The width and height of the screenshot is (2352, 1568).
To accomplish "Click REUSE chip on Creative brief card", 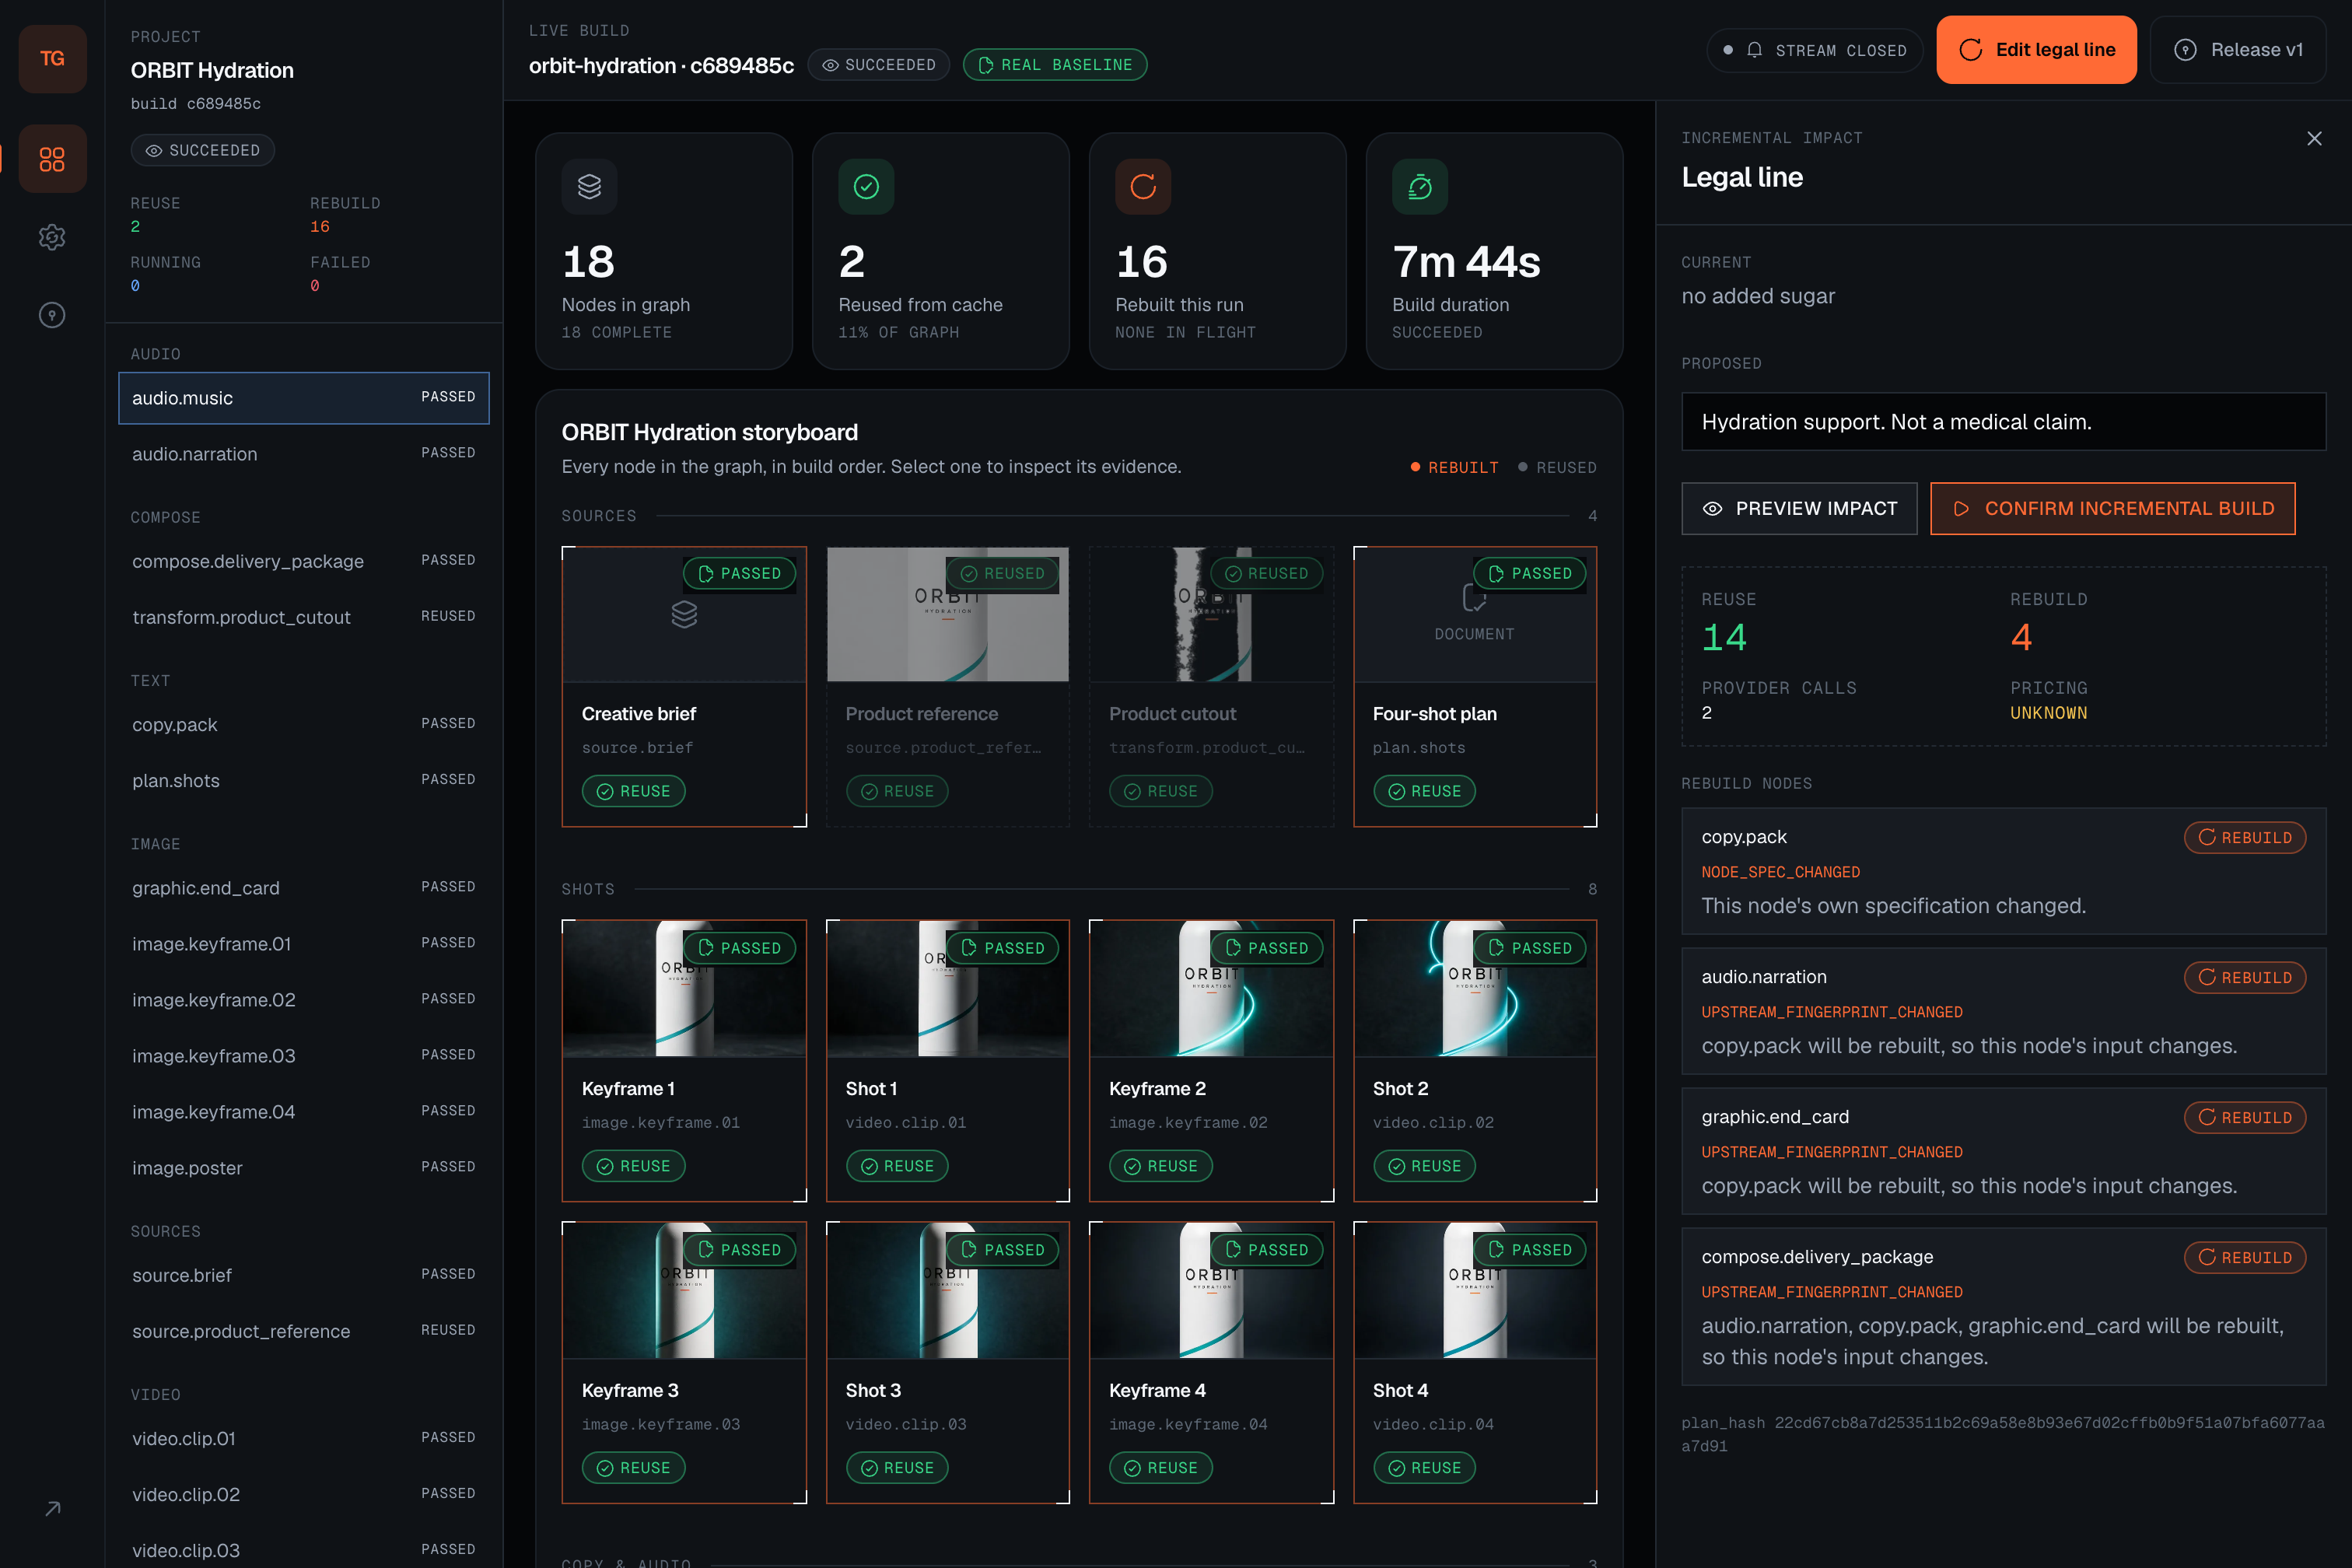I will pos(634,791).
